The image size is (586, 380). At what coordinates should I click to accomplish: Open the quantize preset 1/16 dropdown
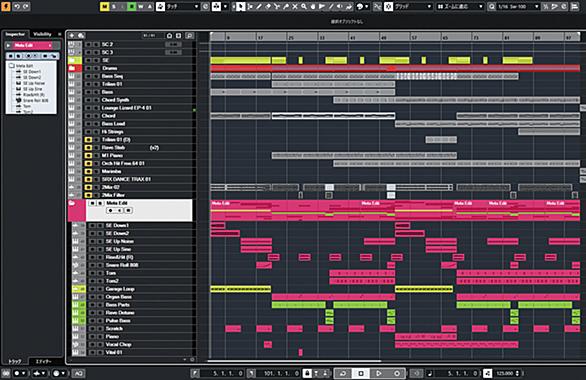point(519,6)
